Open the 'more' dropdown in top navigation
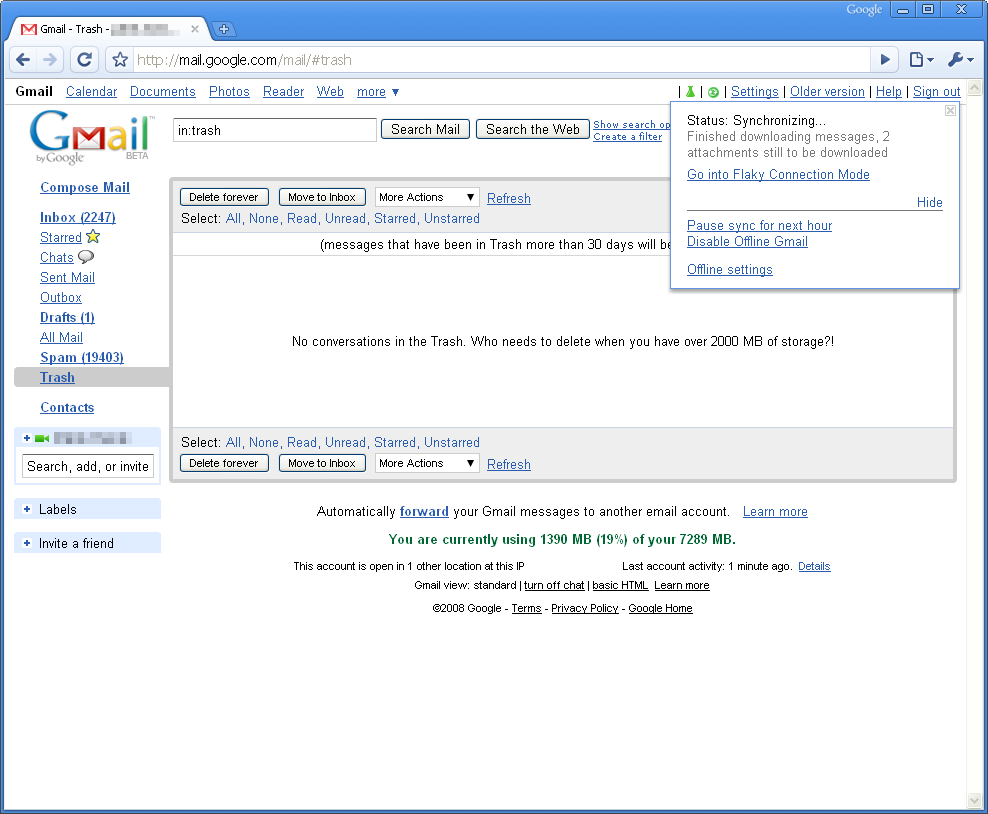This screenshot has width=988, height=814. 377,92
